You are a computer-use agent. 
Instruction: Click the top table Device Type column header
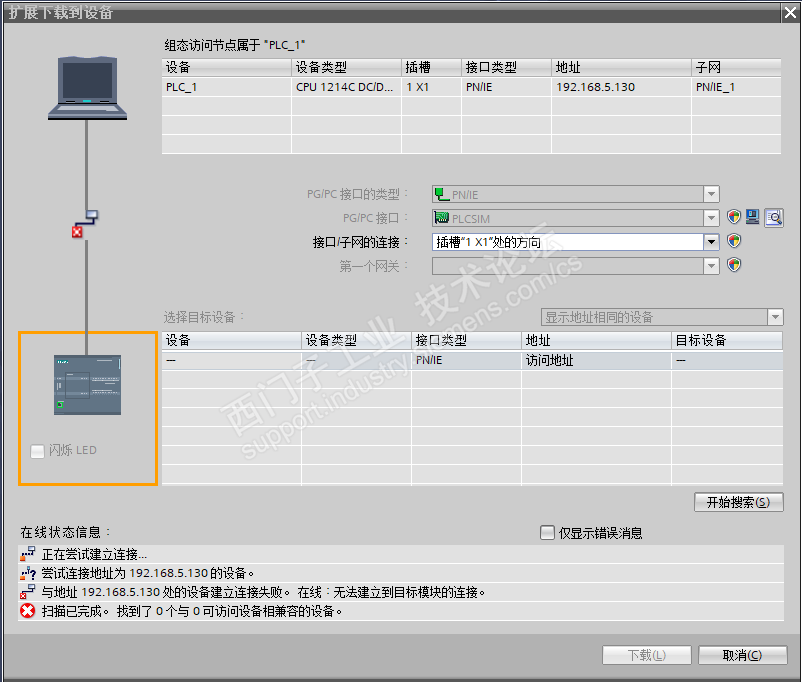(346, 68)
